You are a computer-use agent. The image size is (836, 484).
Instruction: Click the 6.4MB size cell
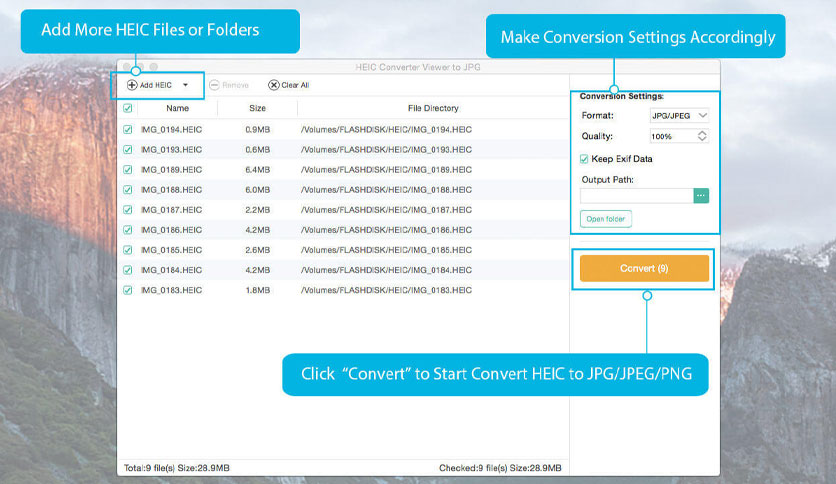pos(258,170)
